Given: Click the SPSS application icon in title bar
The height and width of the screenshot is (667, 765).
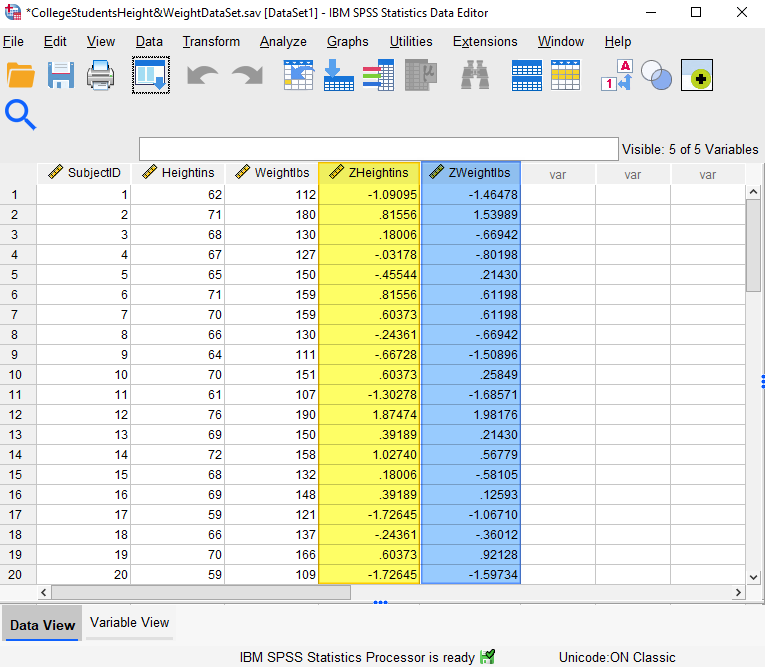Looking at the screenshot, I should (x=13, y=12).
